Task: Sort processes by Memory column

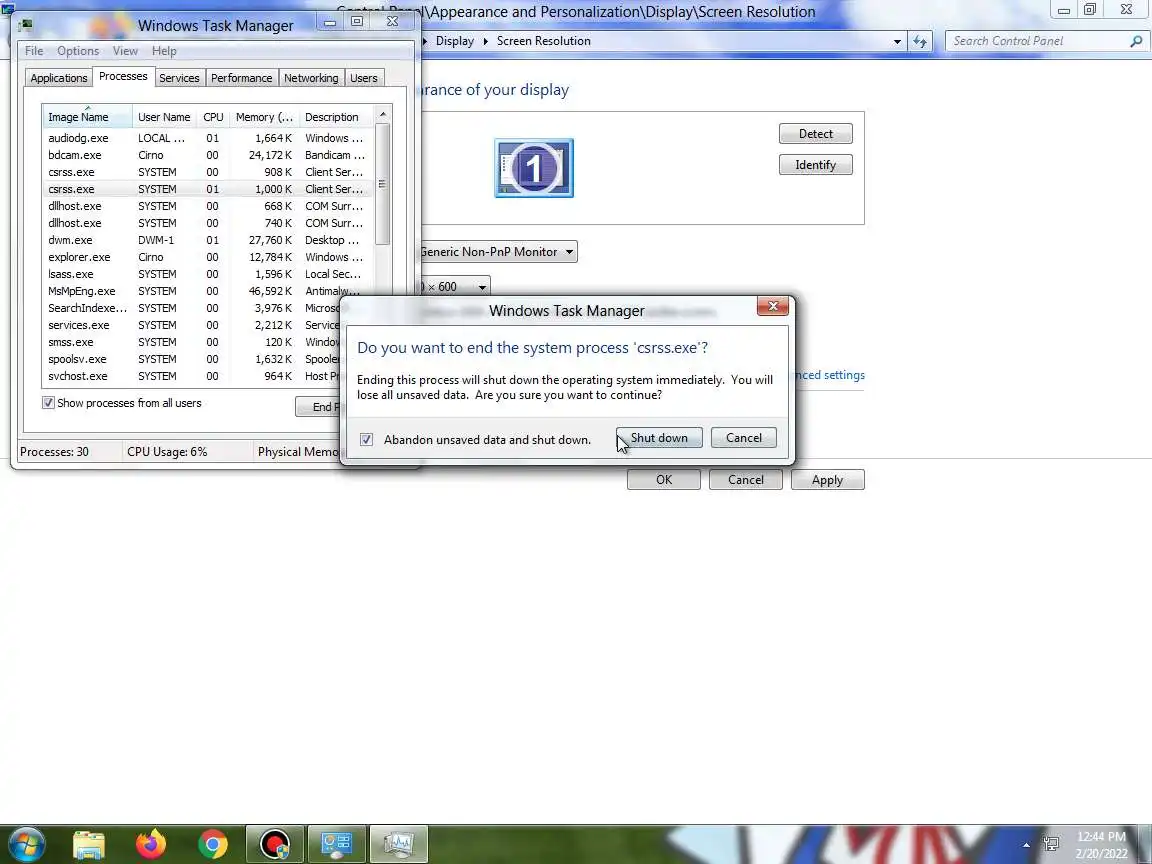Action: click(x=264, y=117)
